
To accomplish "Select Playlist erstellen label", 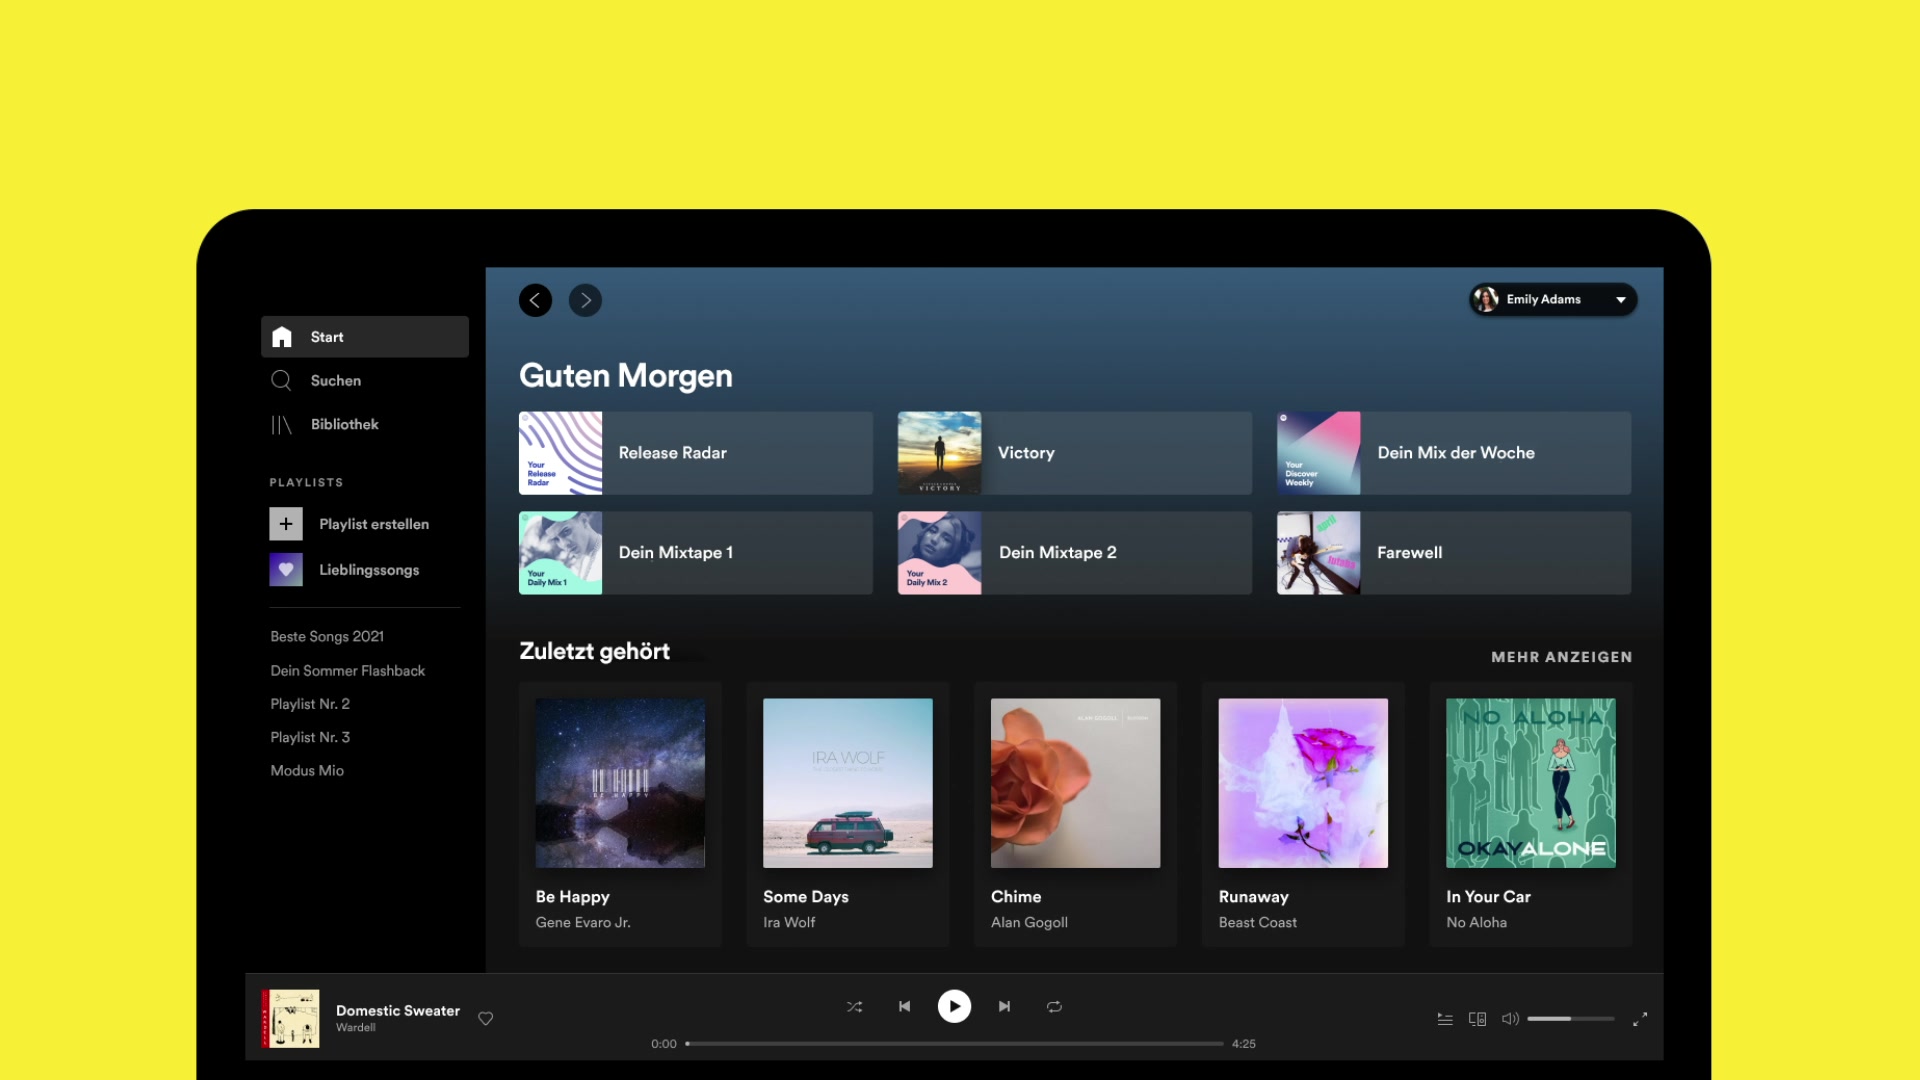I will click(374, 524).
